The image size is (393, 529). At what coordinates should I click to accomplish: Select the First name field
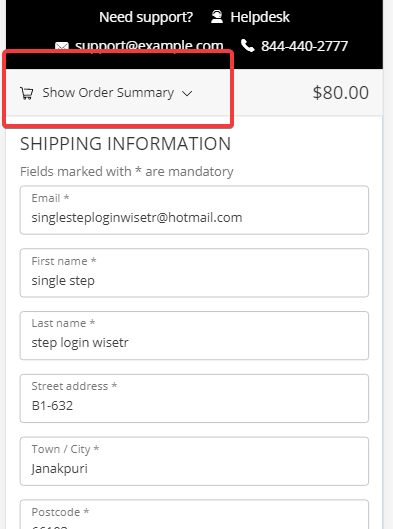pos(194,273)
